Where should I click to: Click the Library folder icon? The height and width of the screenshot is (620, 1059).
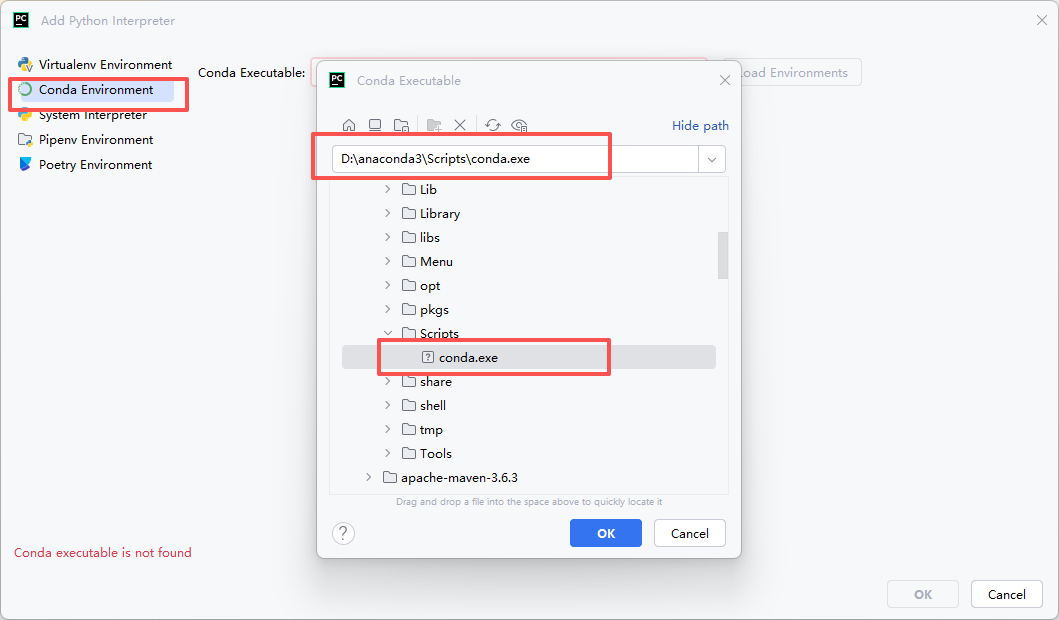tap(409, 213)
